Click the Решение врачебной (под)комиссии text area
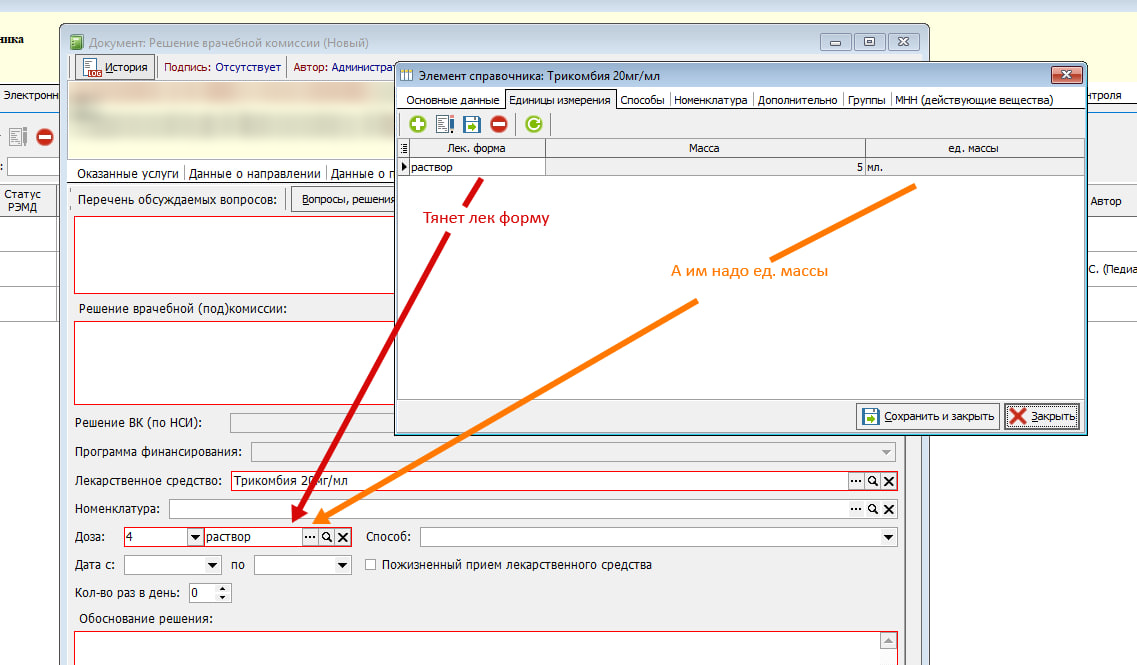Image resolution: width=1137 pixels, height=665 pixels. tap(234, 363)
